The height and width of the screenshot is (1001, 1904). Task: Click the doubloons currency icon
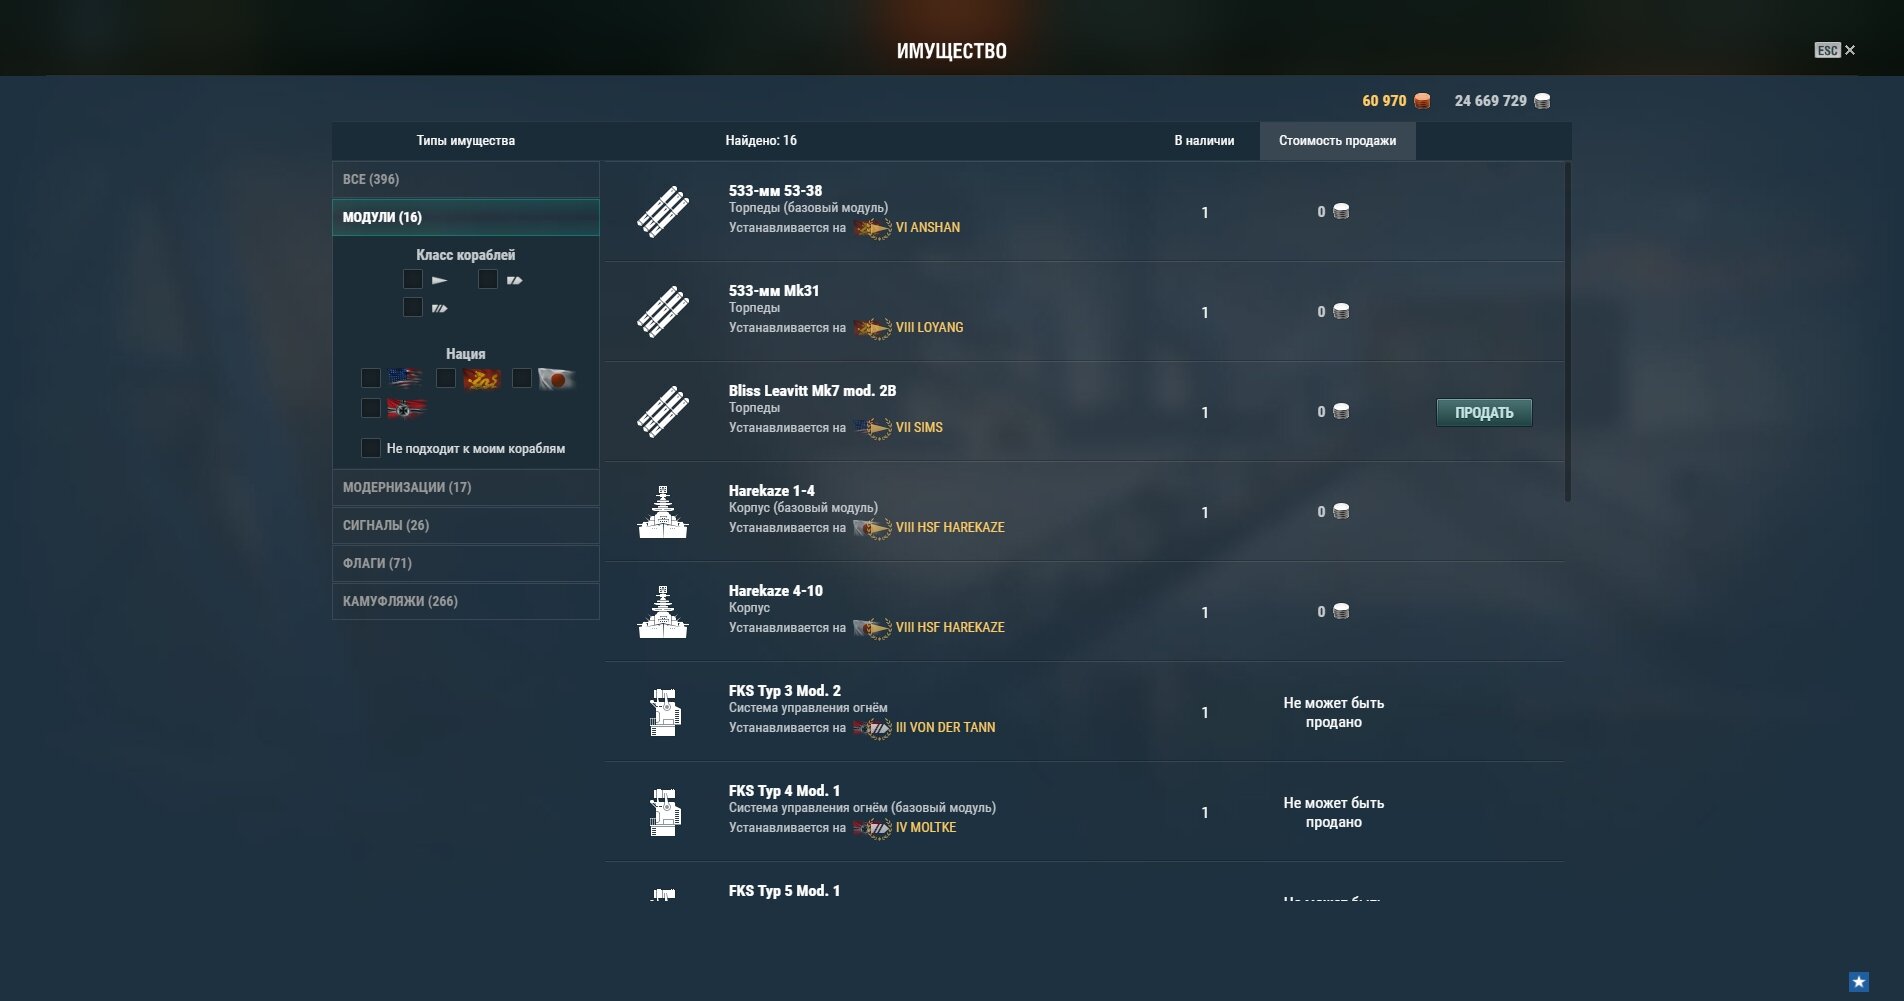(1422, 101)
